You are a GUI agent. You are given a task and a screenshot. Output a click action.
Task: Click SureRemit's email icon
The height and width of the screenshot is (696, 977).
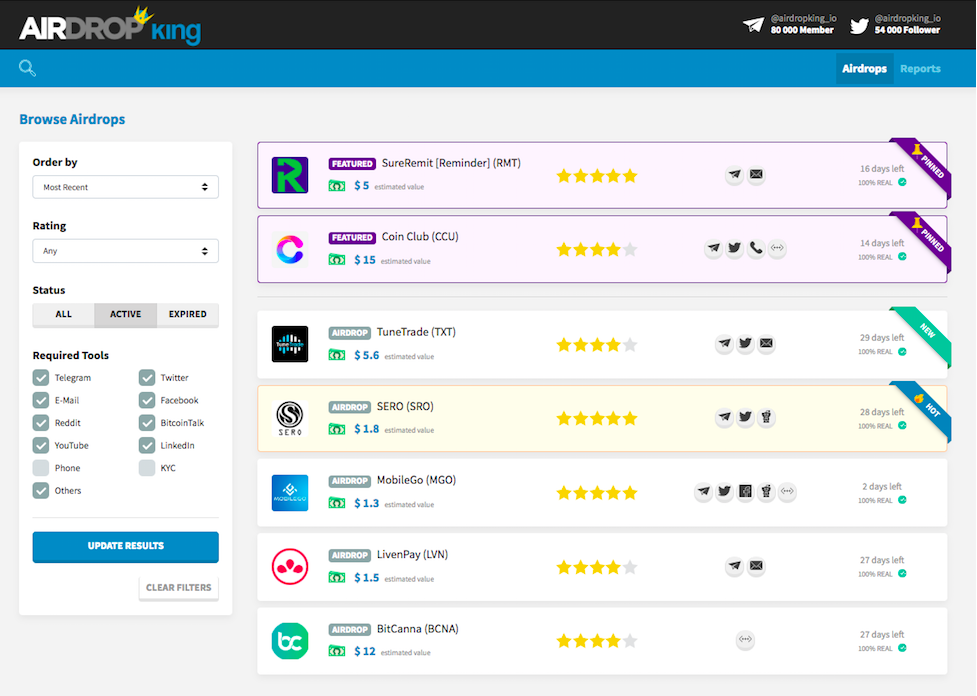[x=756, y=174]
